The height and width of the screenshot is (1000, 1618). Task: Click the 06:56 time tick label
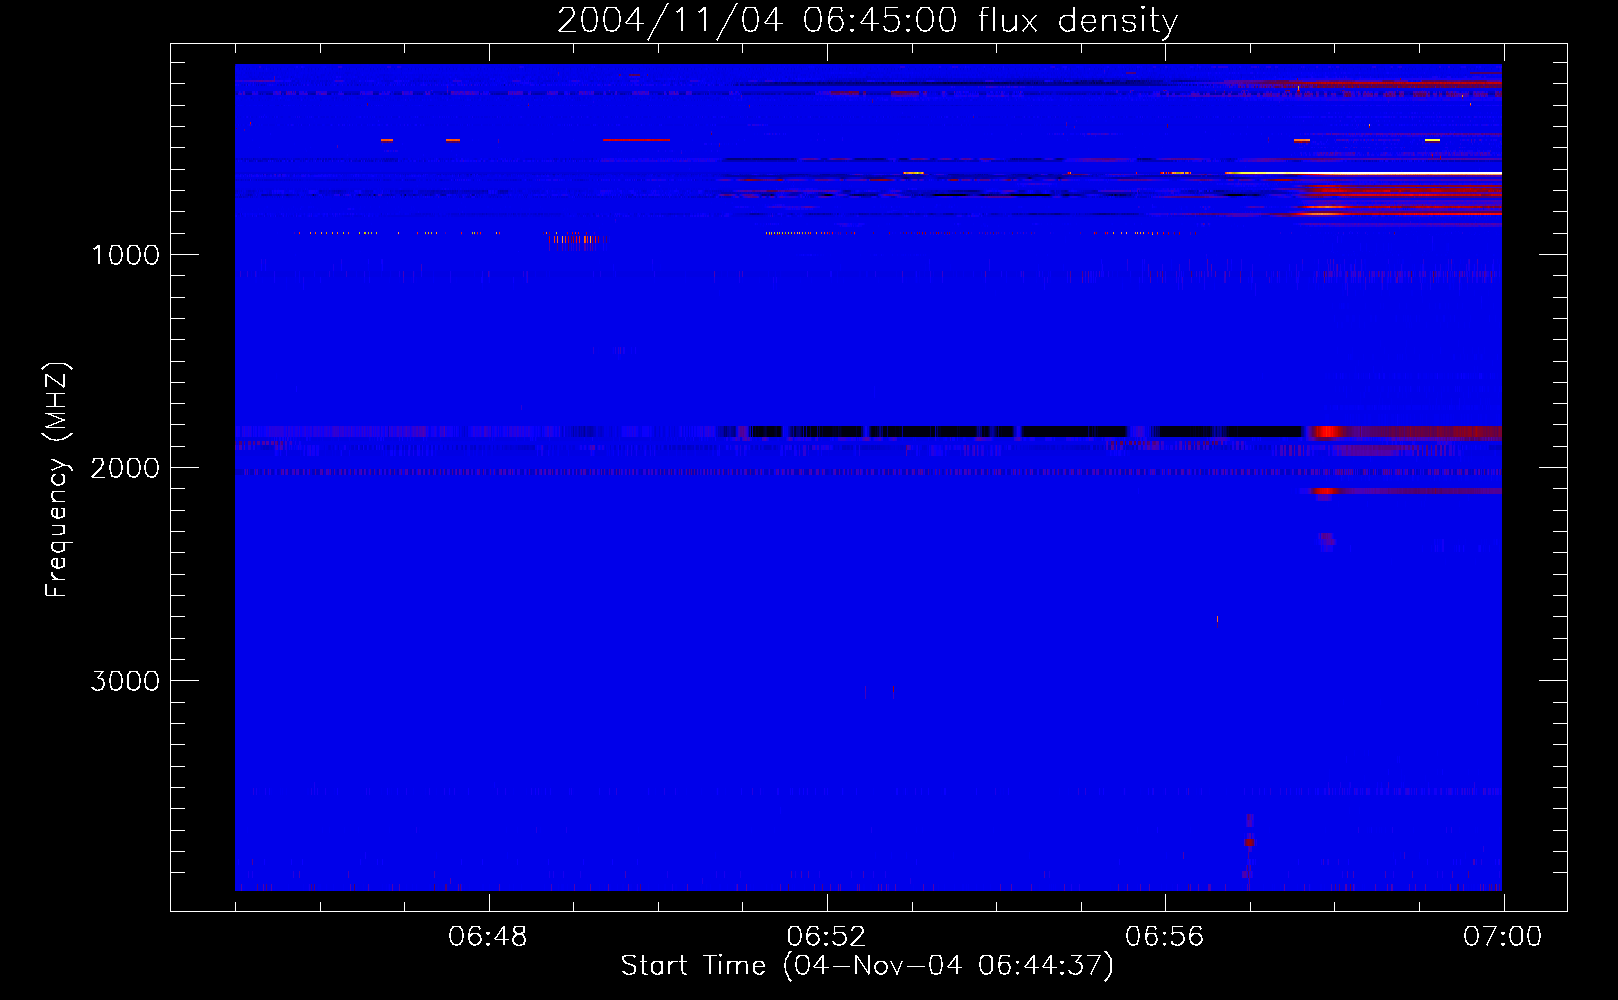click(x=1164, y=937)
